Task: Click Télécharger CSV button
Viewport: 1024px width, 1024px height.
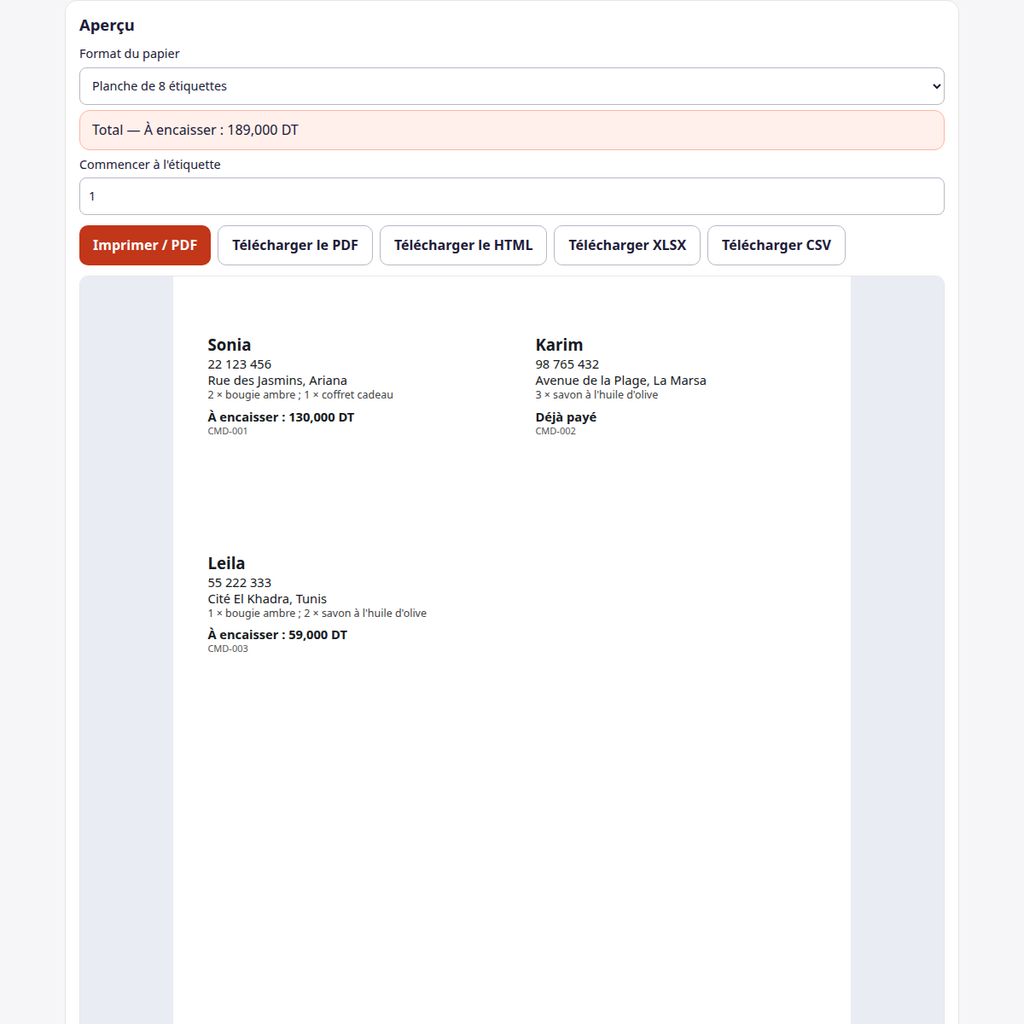Action: (776, 246)
